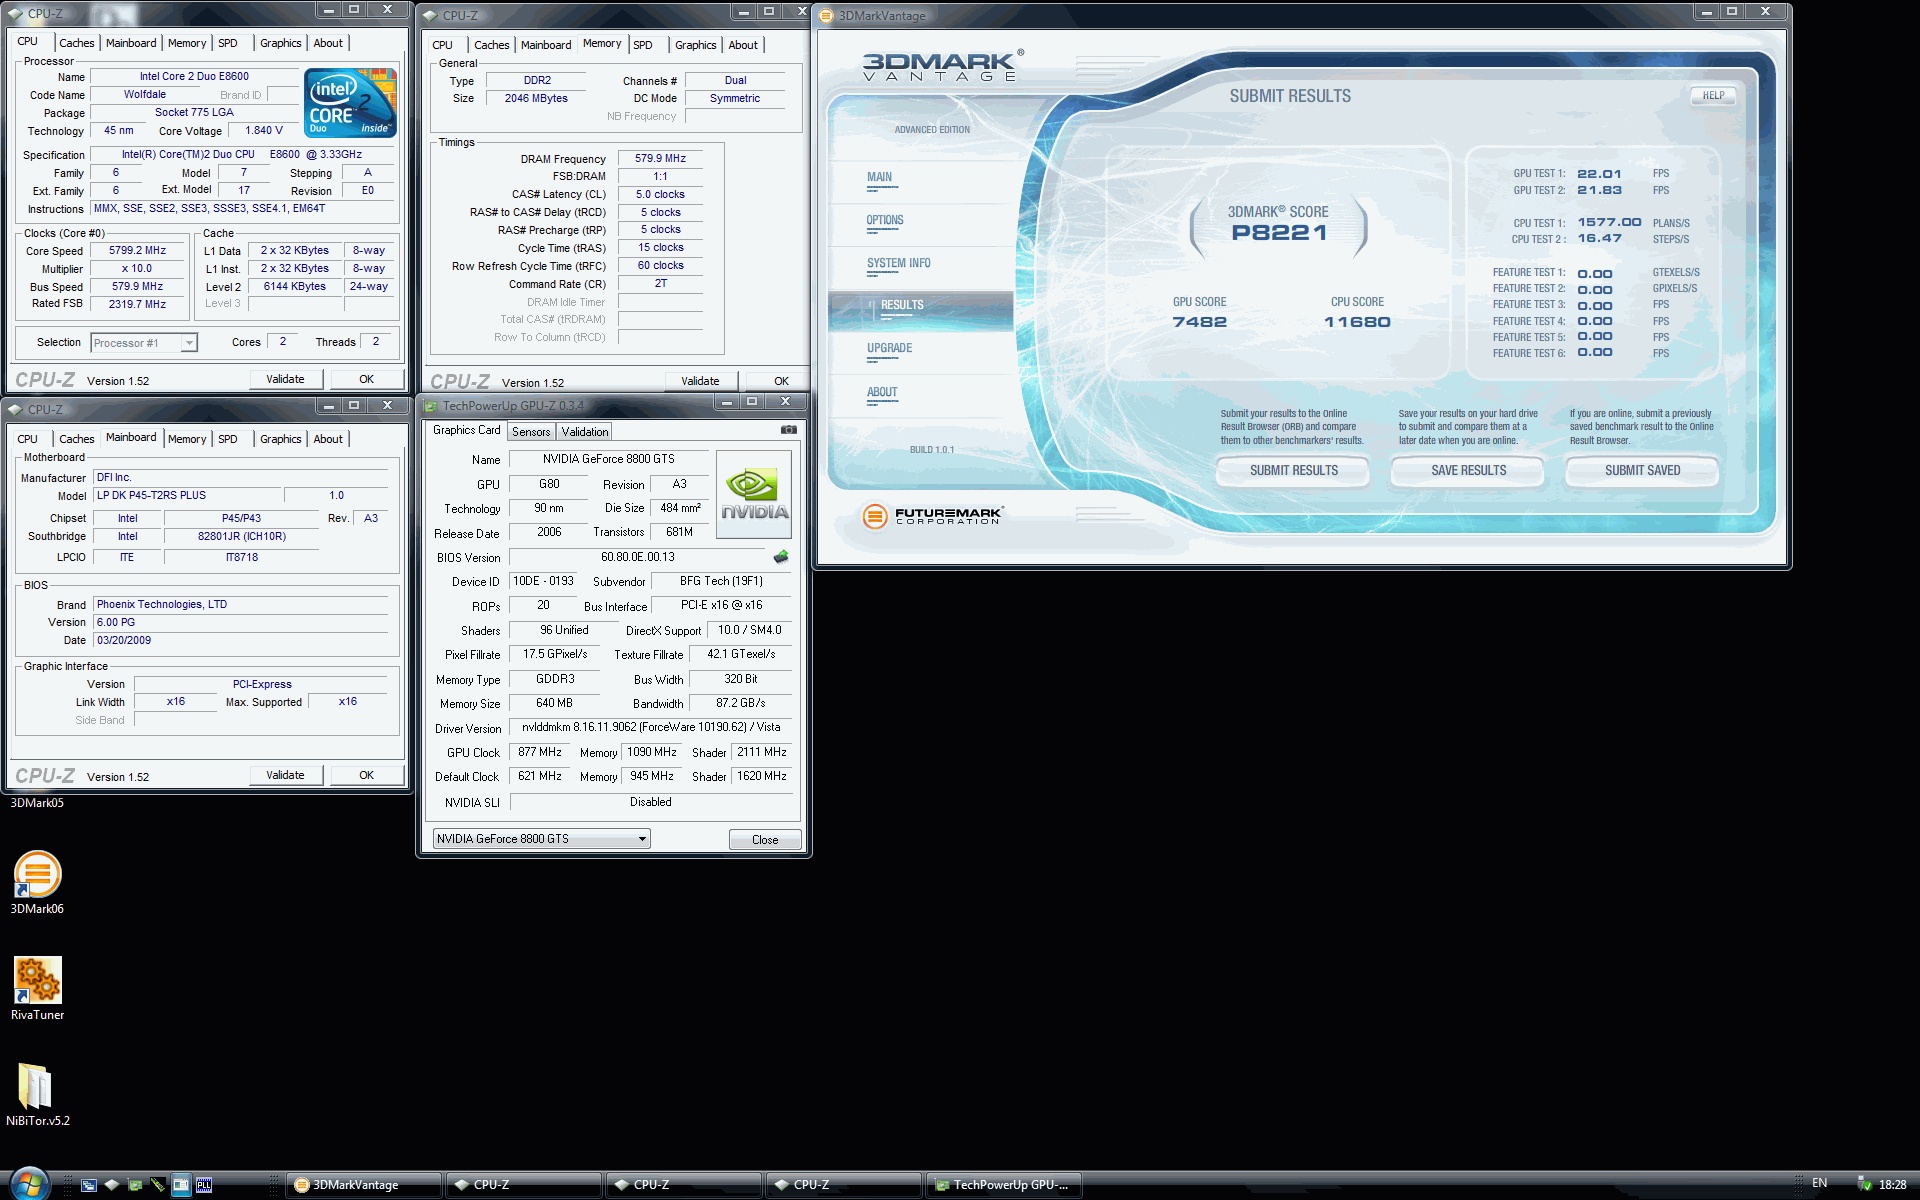The image size is (1920, 1200).
Task: Click the DRAM Frequency value 579.9 MHz
Action: (x=660, y=159)
